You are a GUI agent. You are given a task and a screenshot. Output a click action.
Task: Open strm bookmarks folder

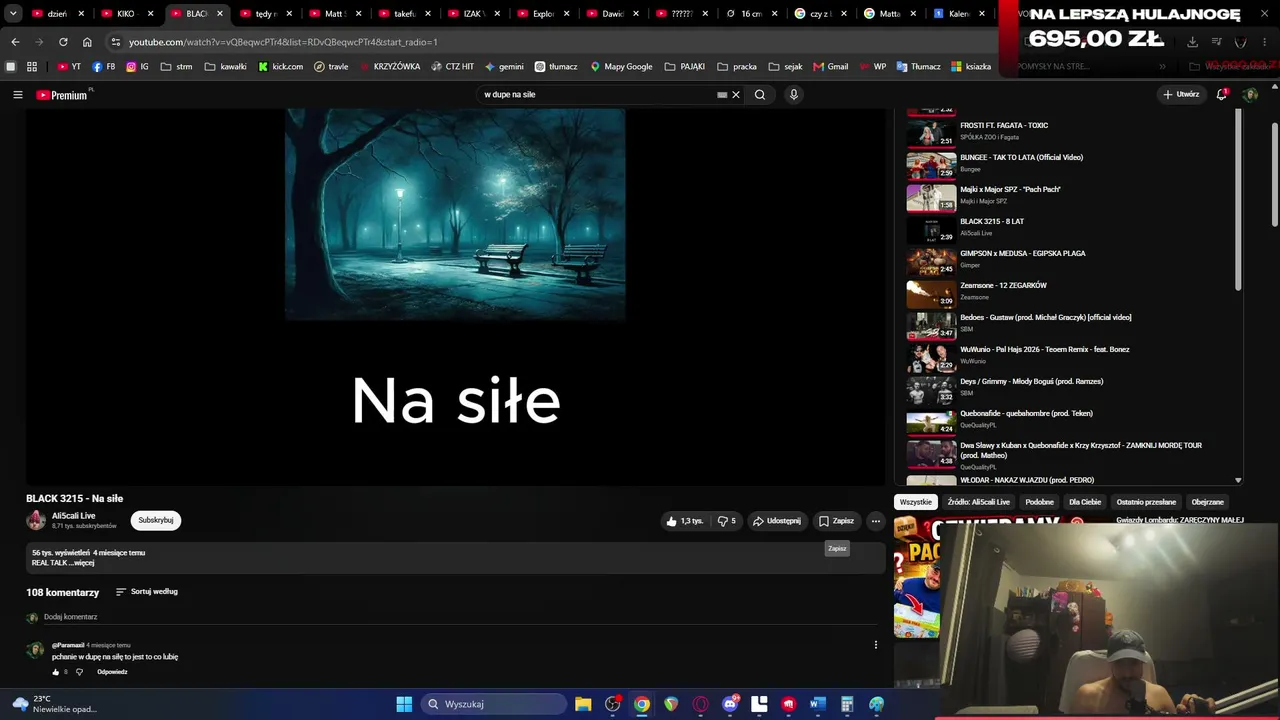tap(175, 67)
